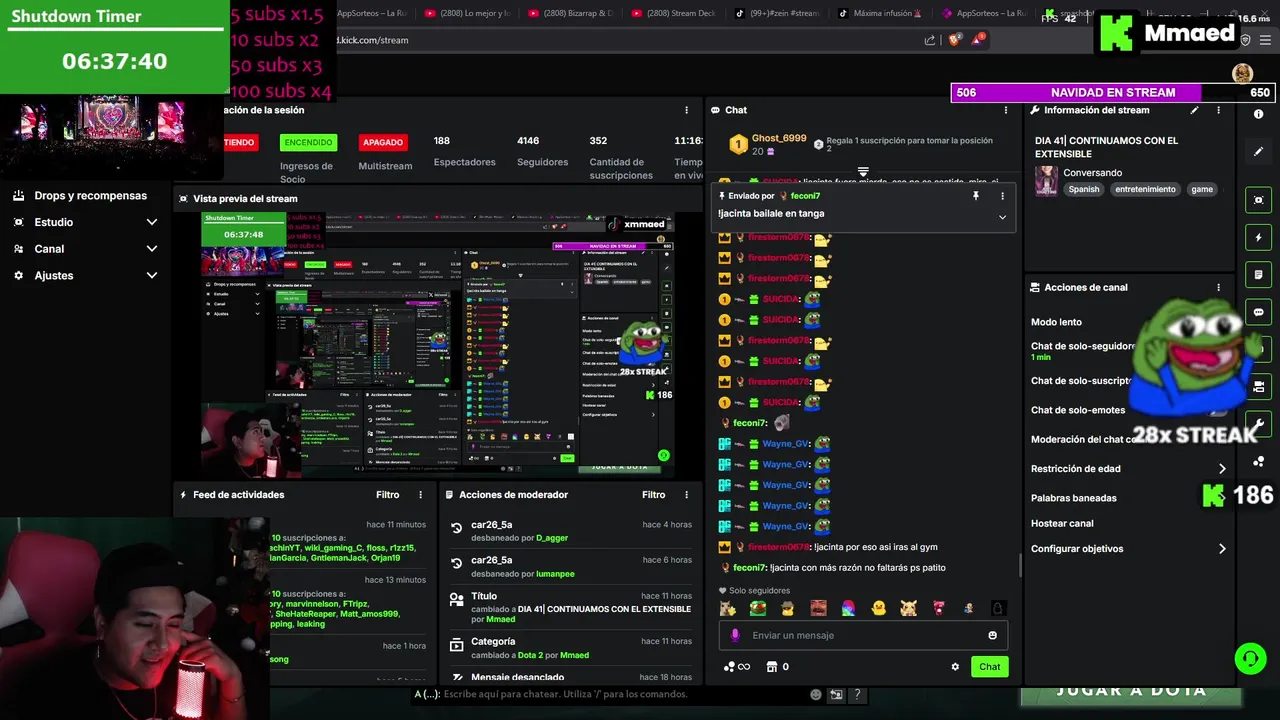Open the Acciones de canal three-dot menu
The width and height of the screenshot is (1280, 720).
coord(1218,287)
